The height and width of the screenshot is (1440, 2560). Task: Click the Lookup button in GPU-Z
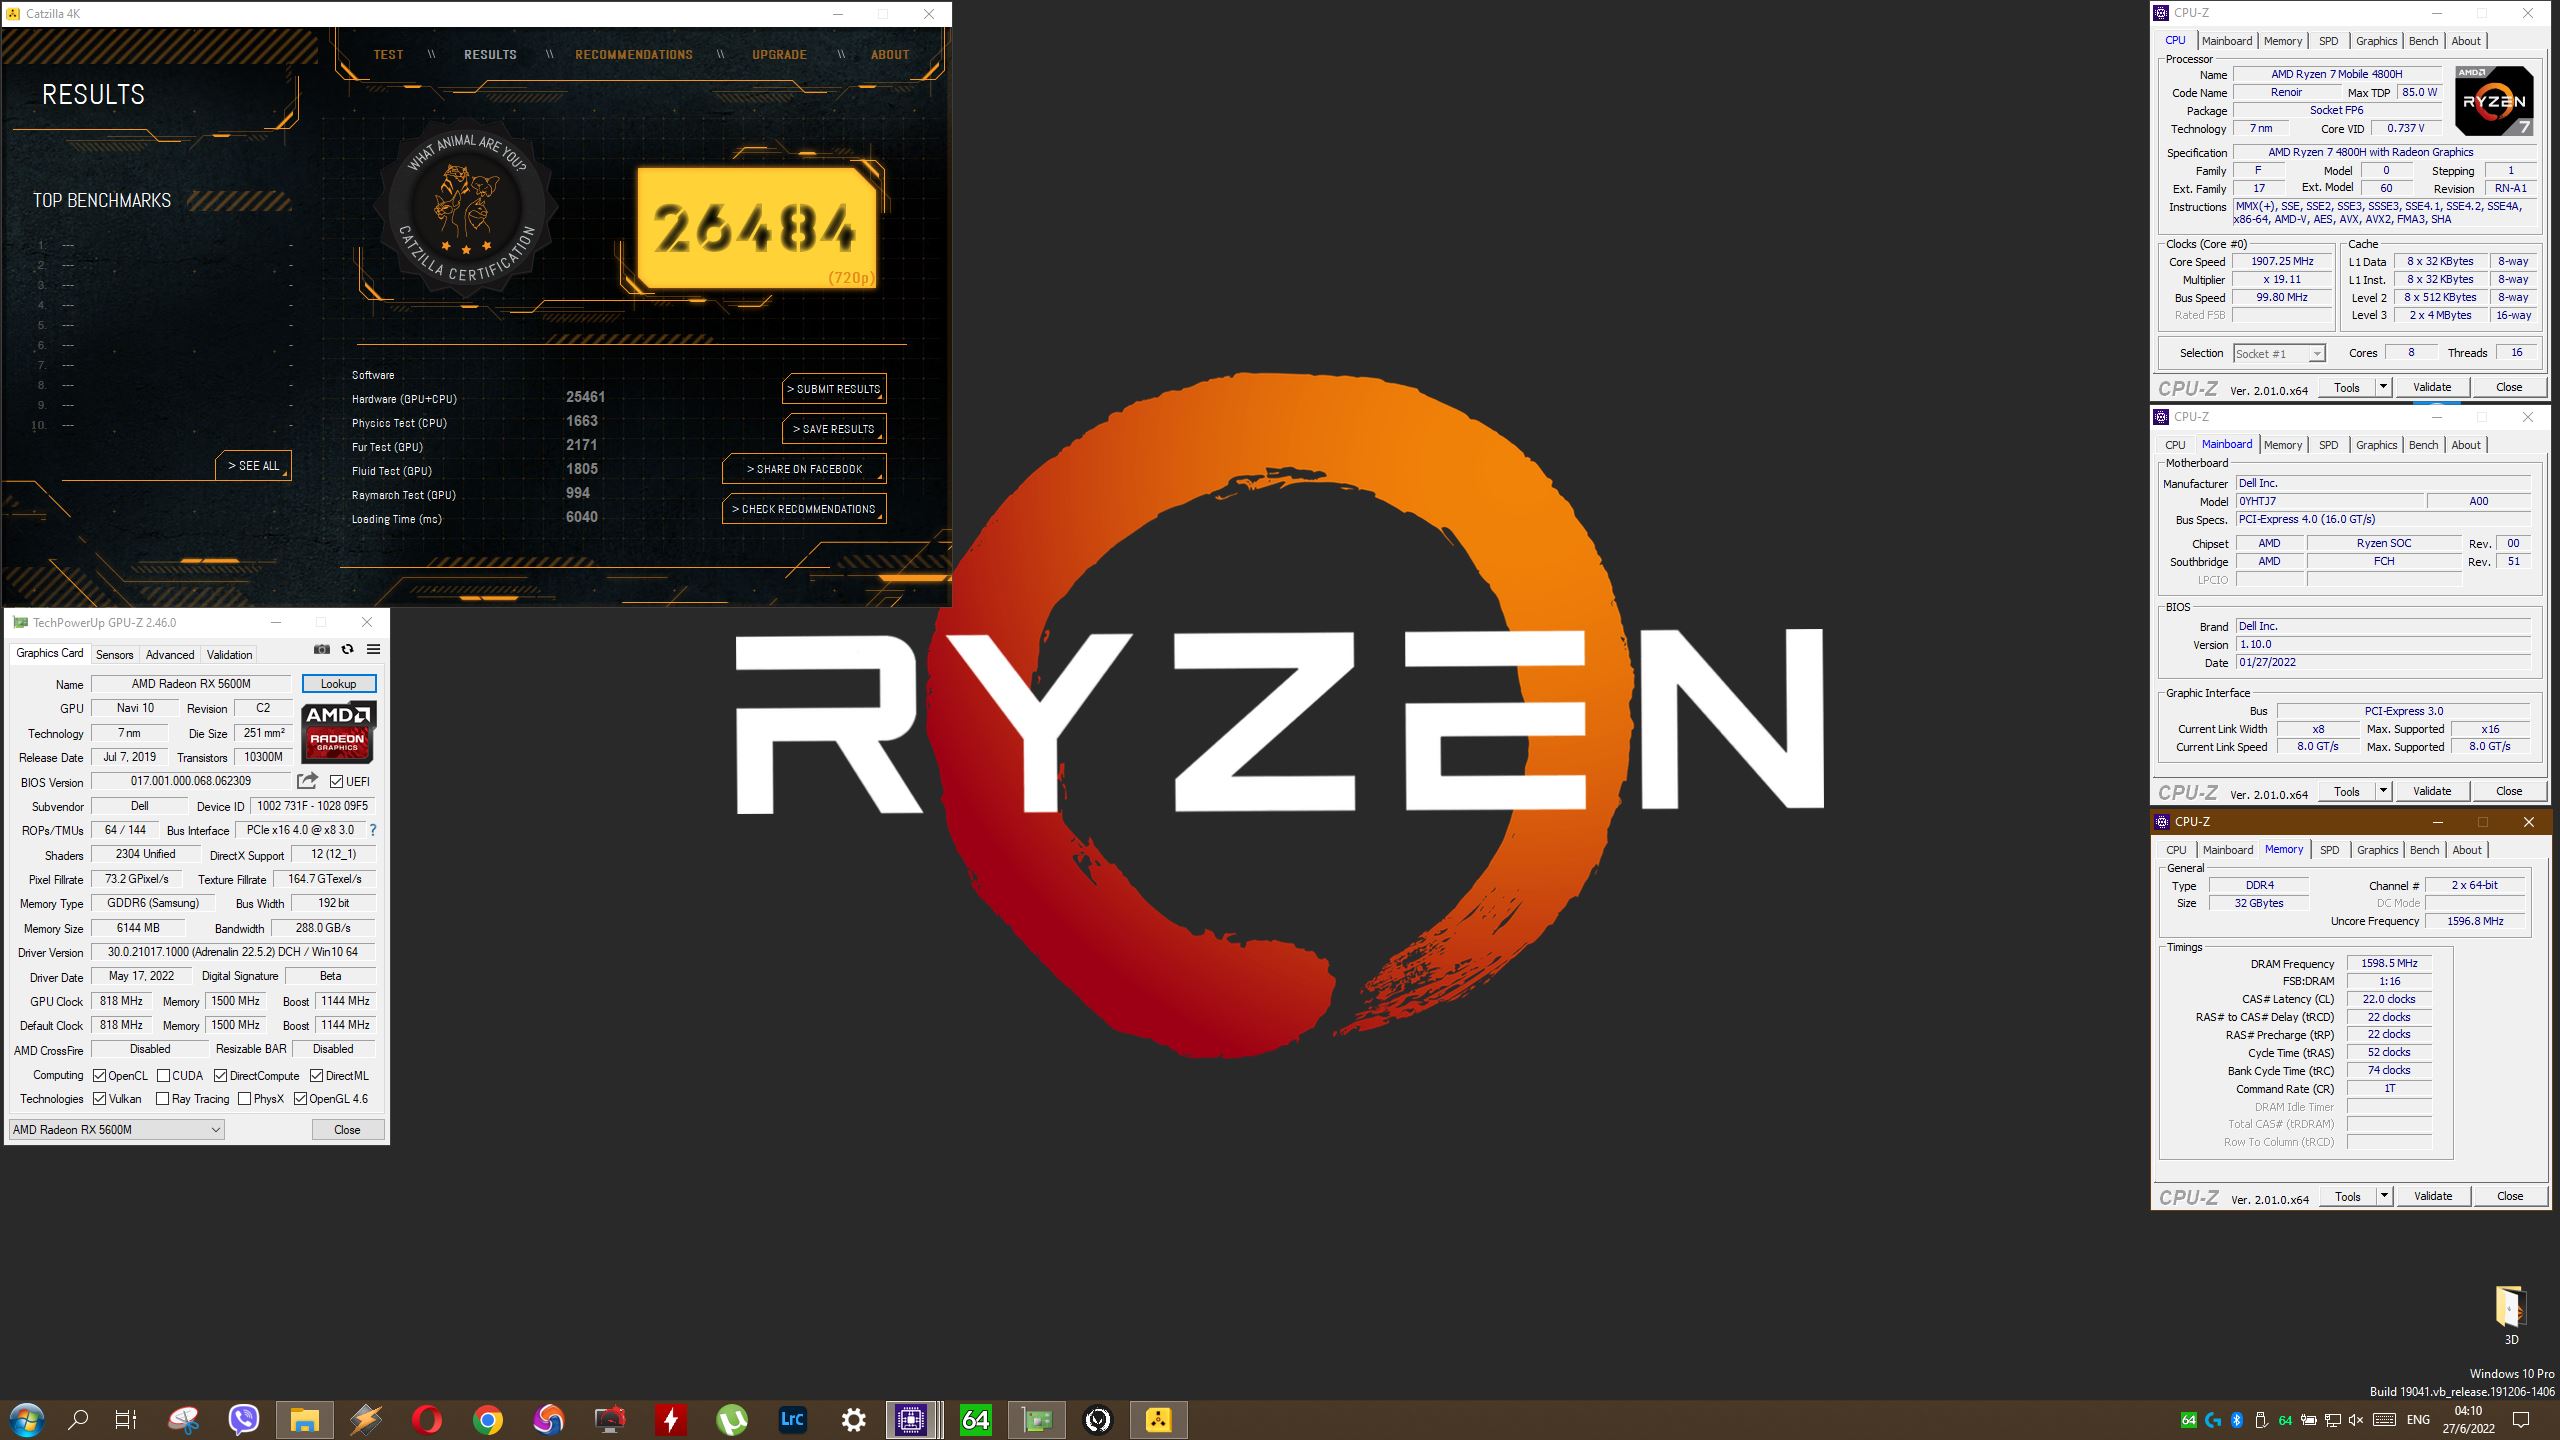[339, 684]
